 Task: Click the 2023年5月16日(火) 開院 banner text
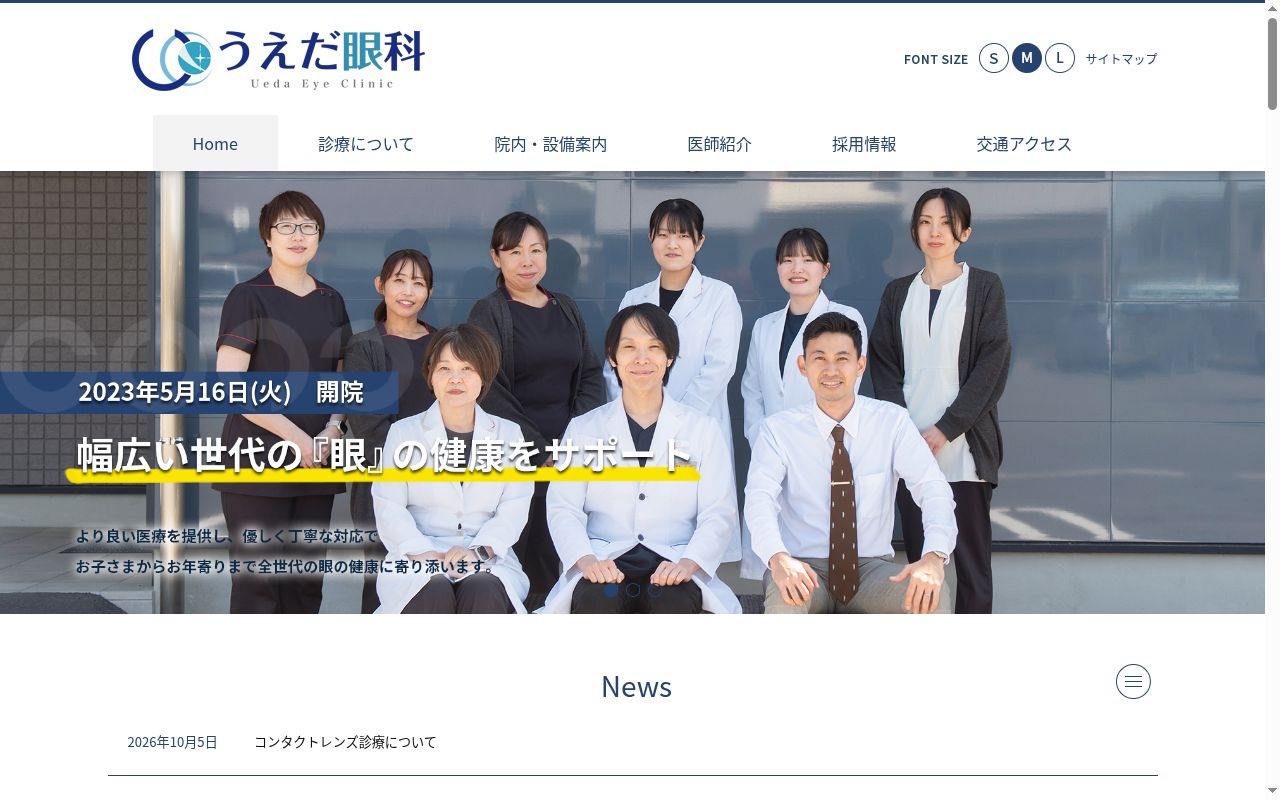point(221,392)
